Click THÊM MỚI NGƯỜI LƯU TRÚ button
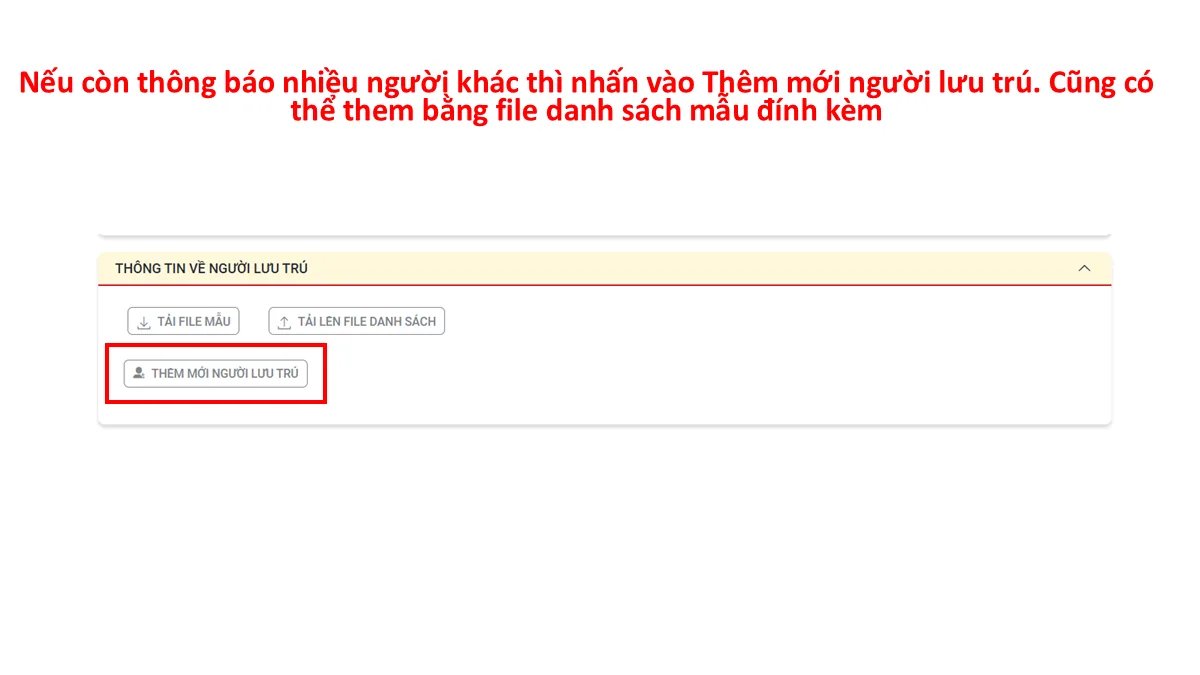 click(216, 373)
